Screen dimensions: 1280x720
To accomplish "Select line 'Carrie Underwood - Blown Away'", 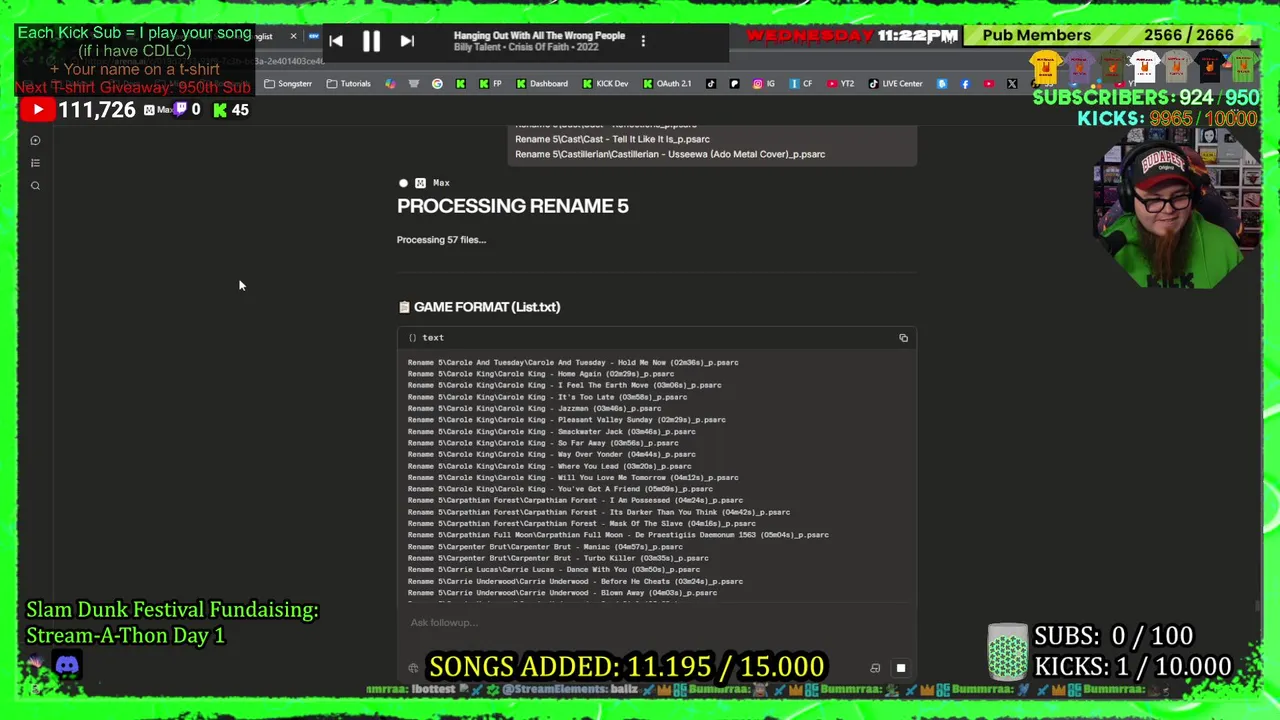I will tap(562, 593).
